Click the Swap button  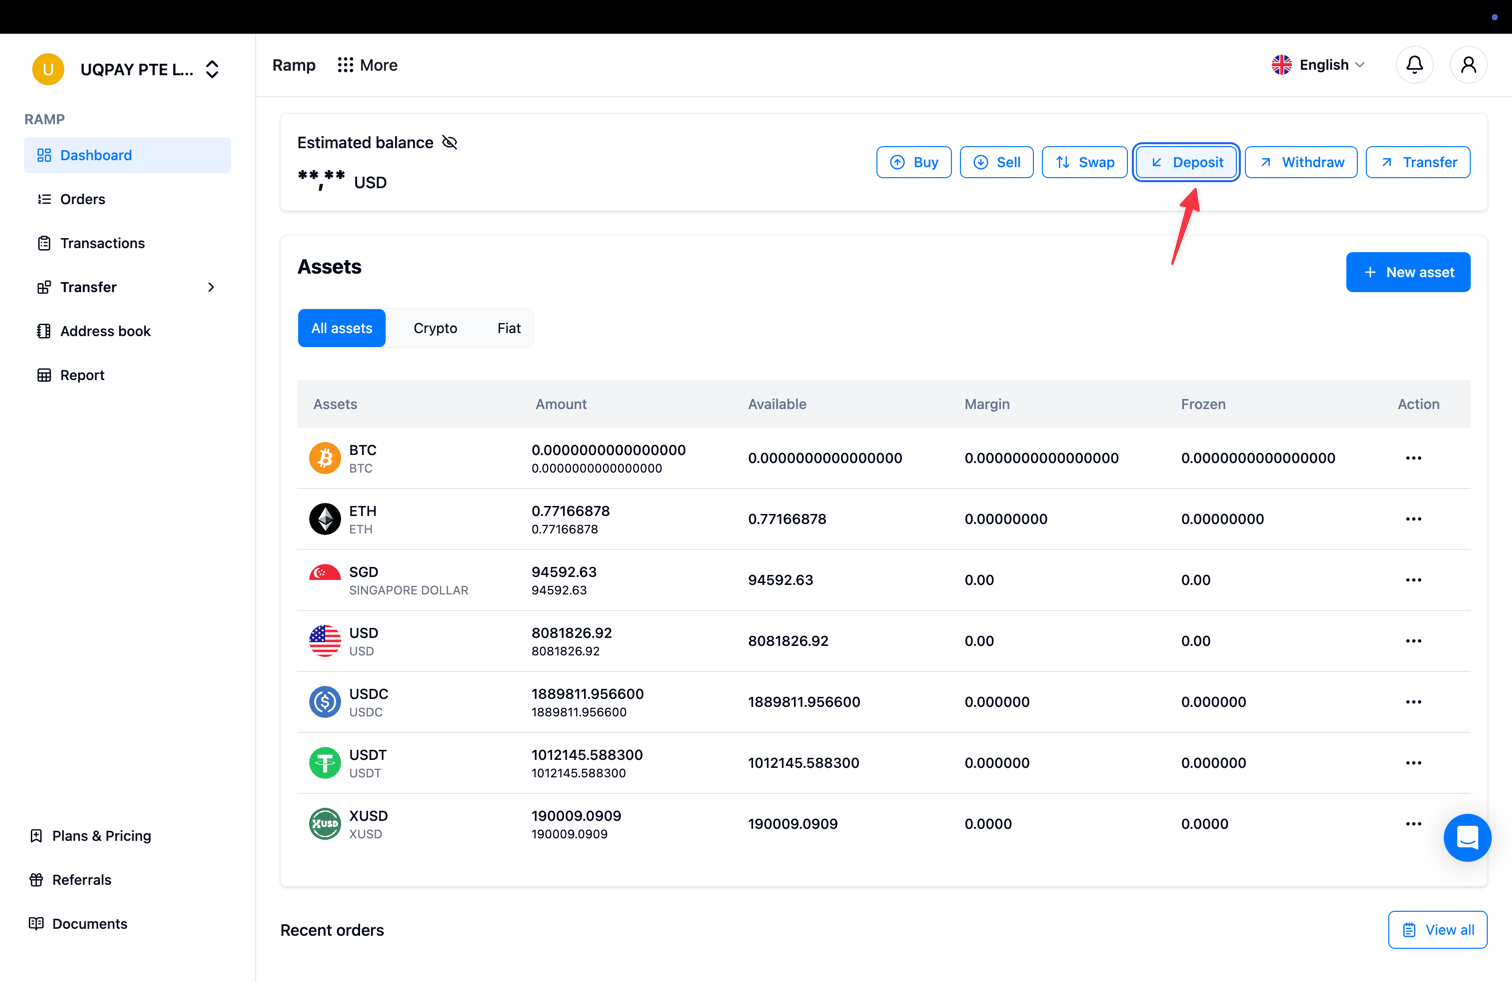(x=1085, y=162)
